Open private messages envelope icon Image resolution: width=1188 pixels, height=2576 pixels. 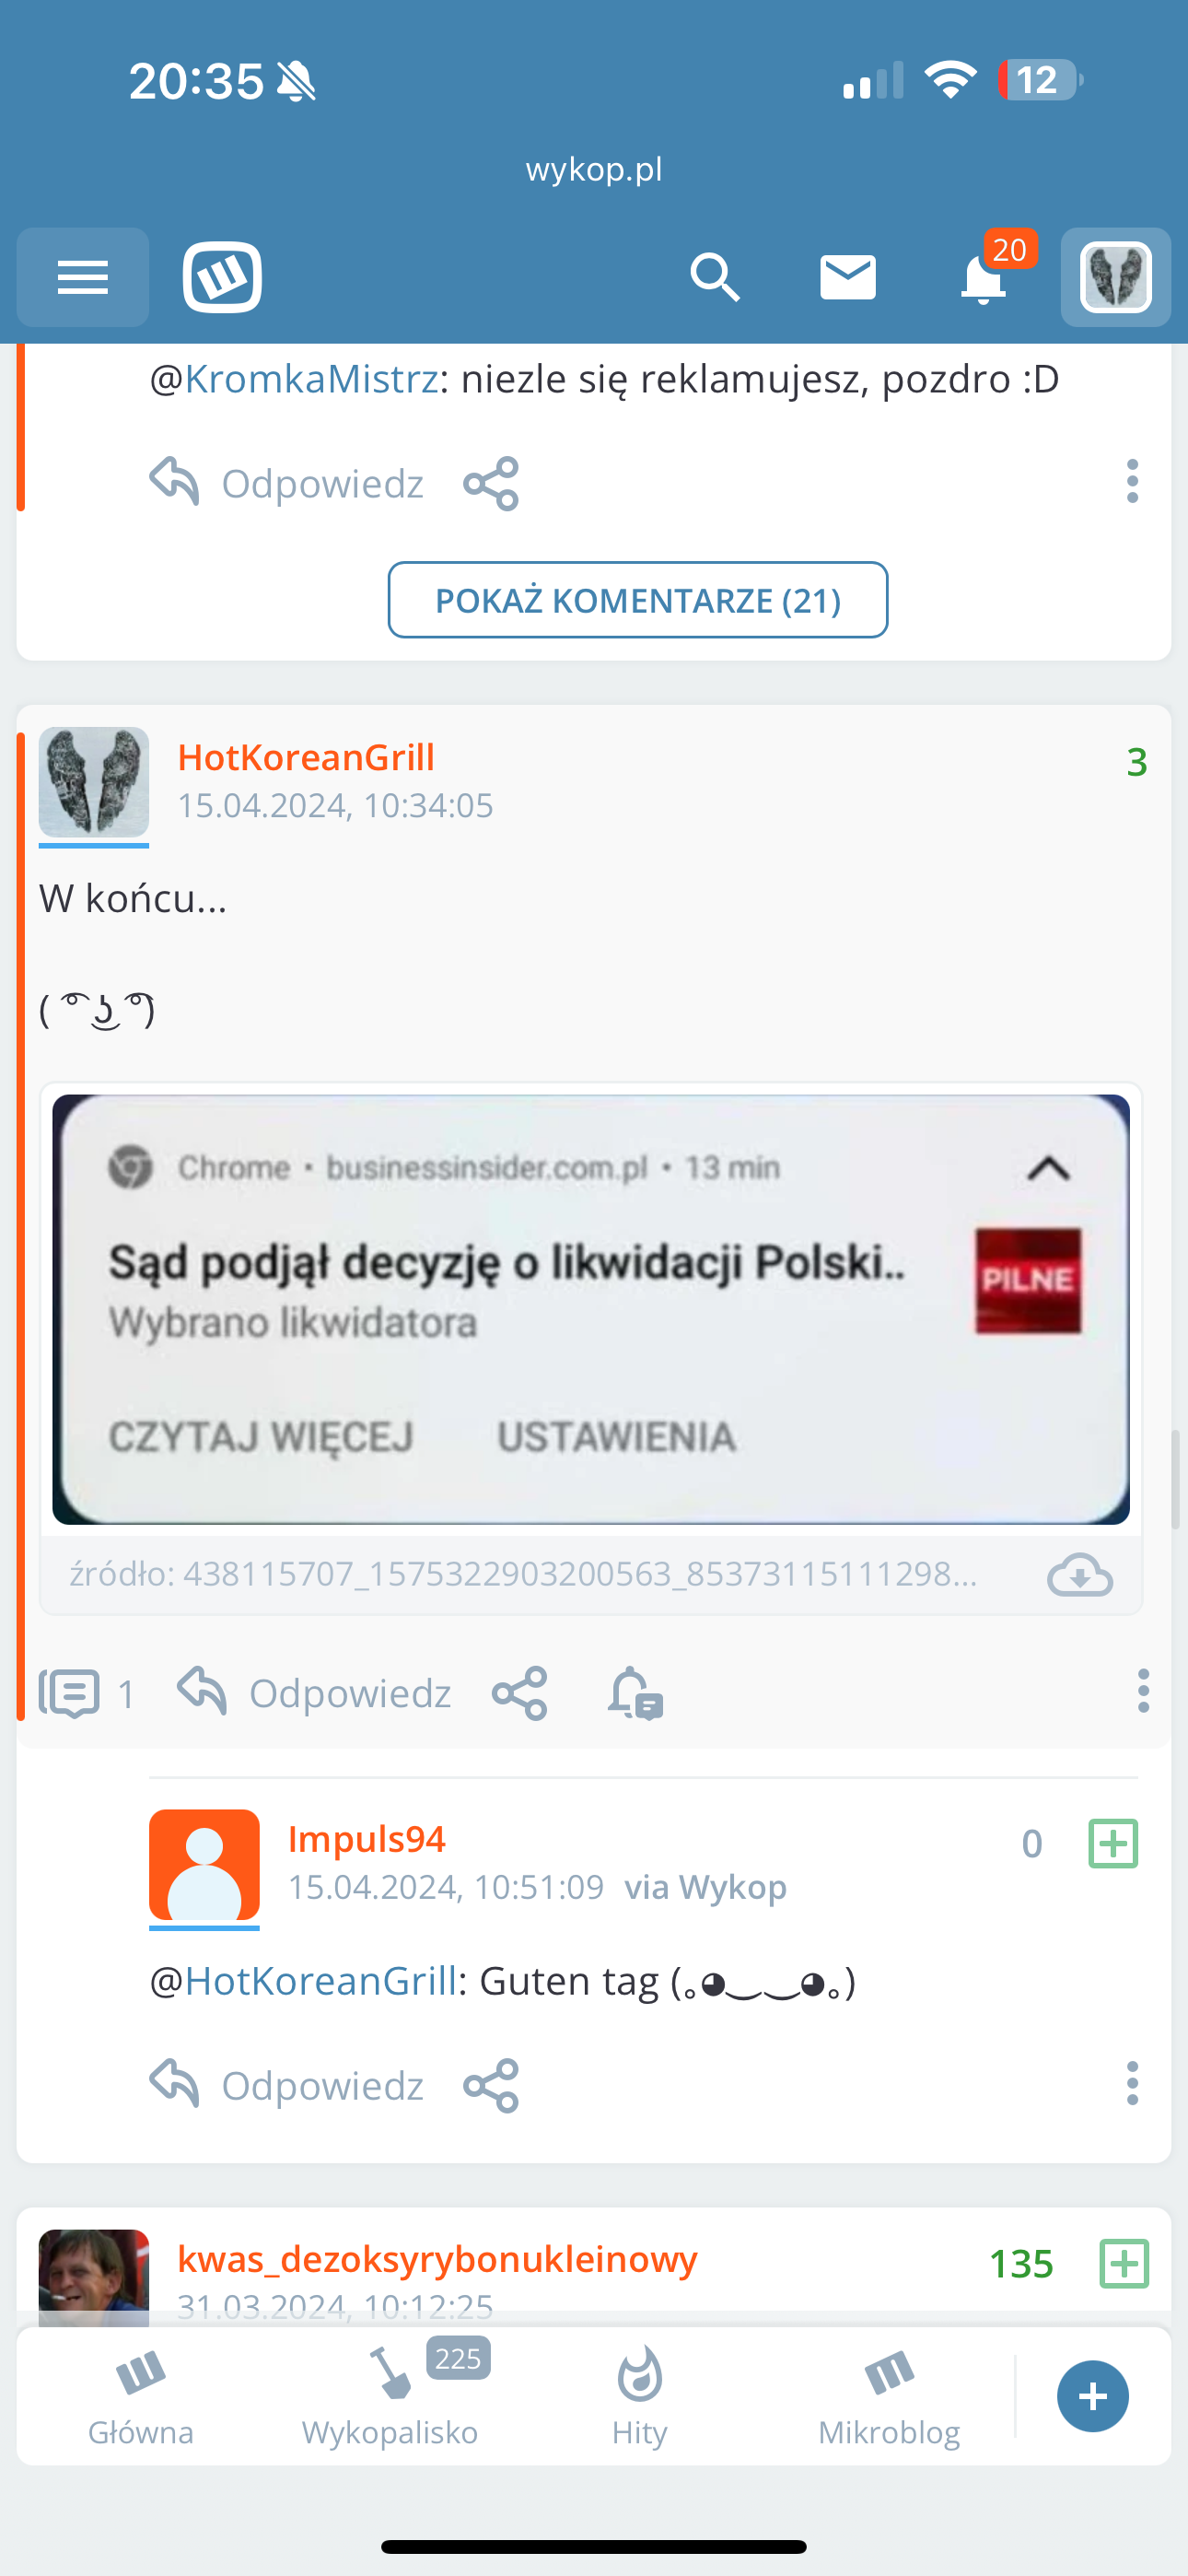(x=848, y=277)
